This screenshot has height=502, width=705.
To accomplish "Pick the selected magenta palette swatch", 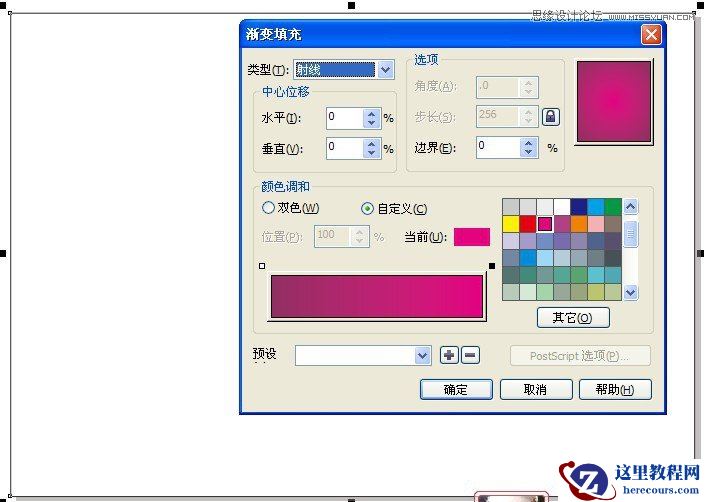I will (545, 224).
